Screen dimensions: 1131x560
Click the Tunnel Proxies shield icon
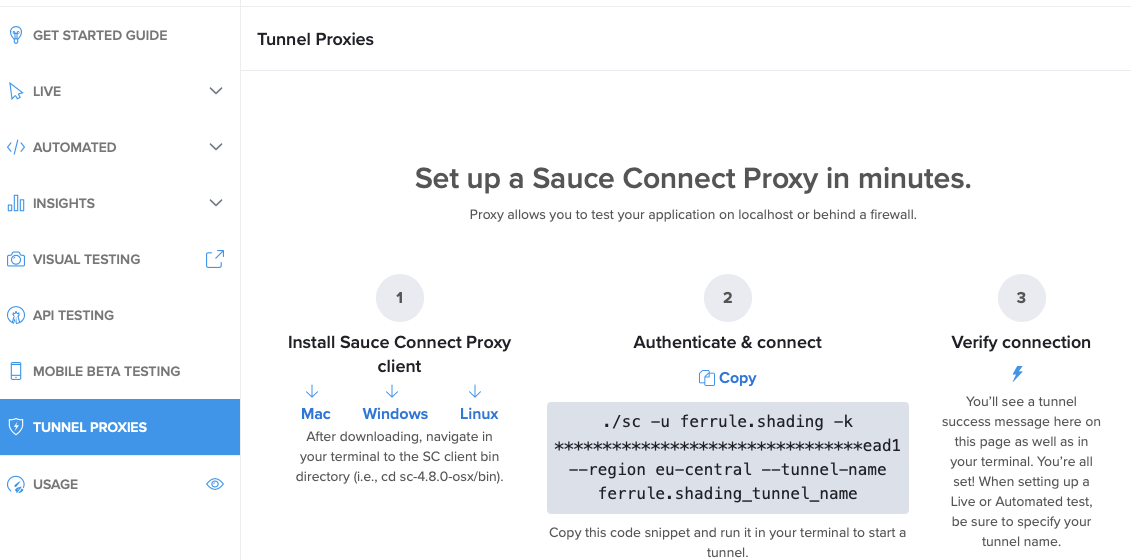click(16, 427)
